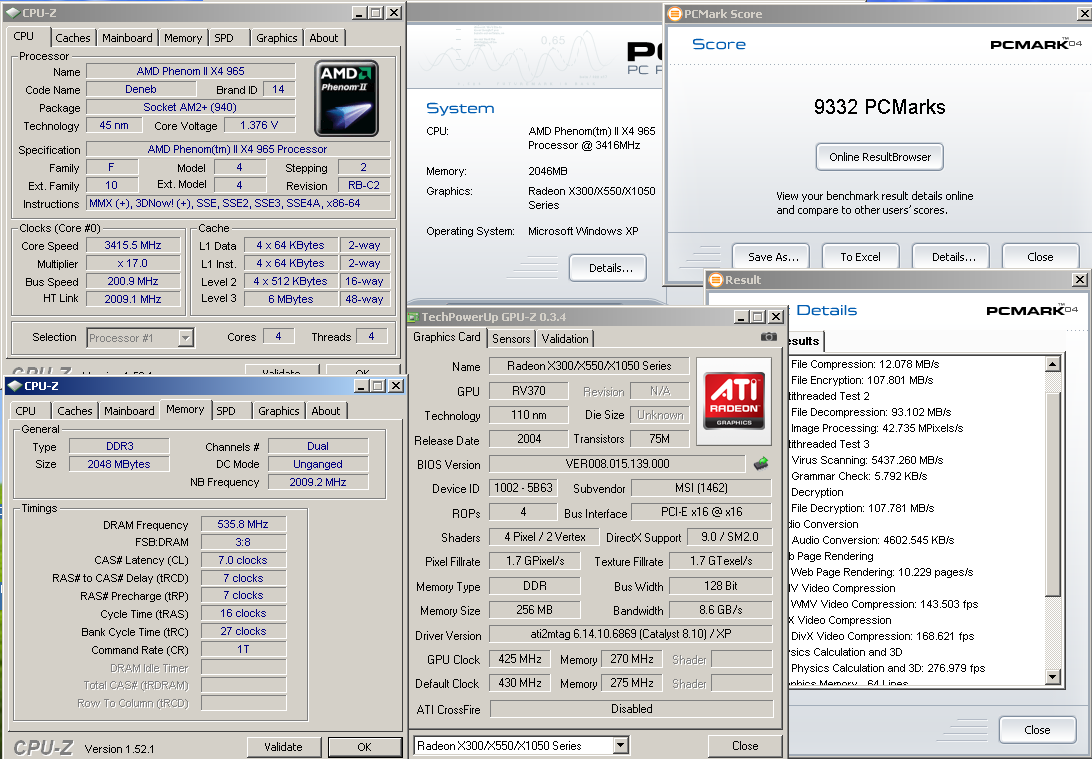Viewport: 1092px width, 759px height.
Task: Open the Caches tab in upper CPU-Z window
Action: [72, 38]
